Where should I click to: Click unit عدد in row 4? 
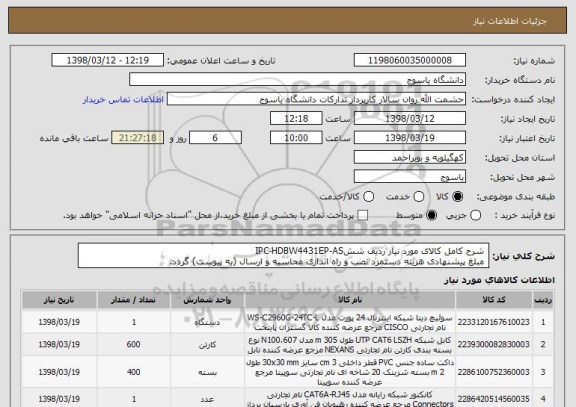pyautogui.click(x=207, y=399)
